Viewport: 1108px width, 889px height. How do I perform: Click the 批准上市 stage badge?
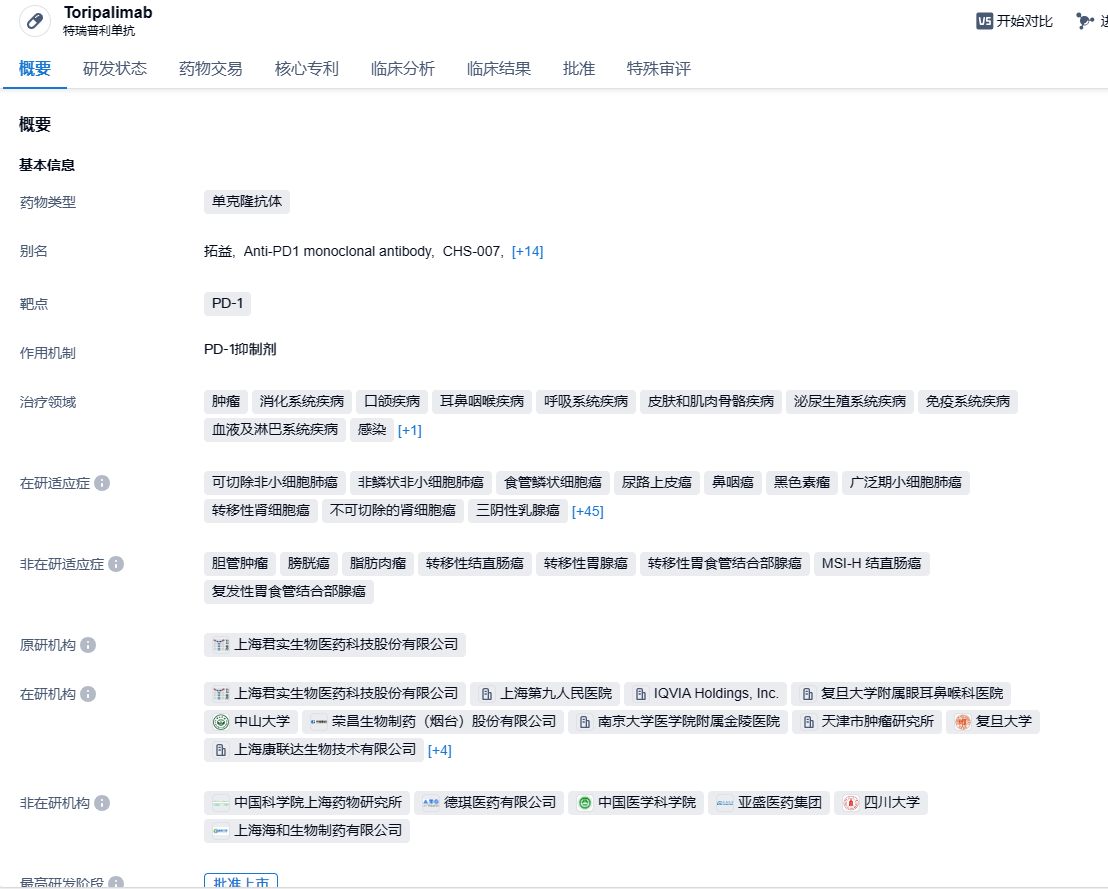pyautogui.click(x=241, y=882)
